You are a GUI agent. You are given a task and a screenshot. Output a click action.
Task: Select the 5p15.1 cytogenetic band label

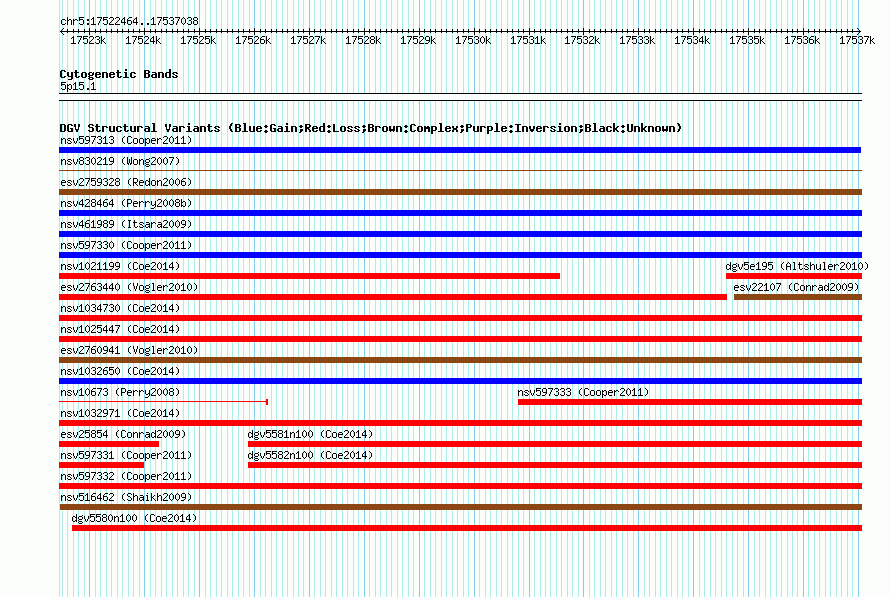[x=78, y=86]
